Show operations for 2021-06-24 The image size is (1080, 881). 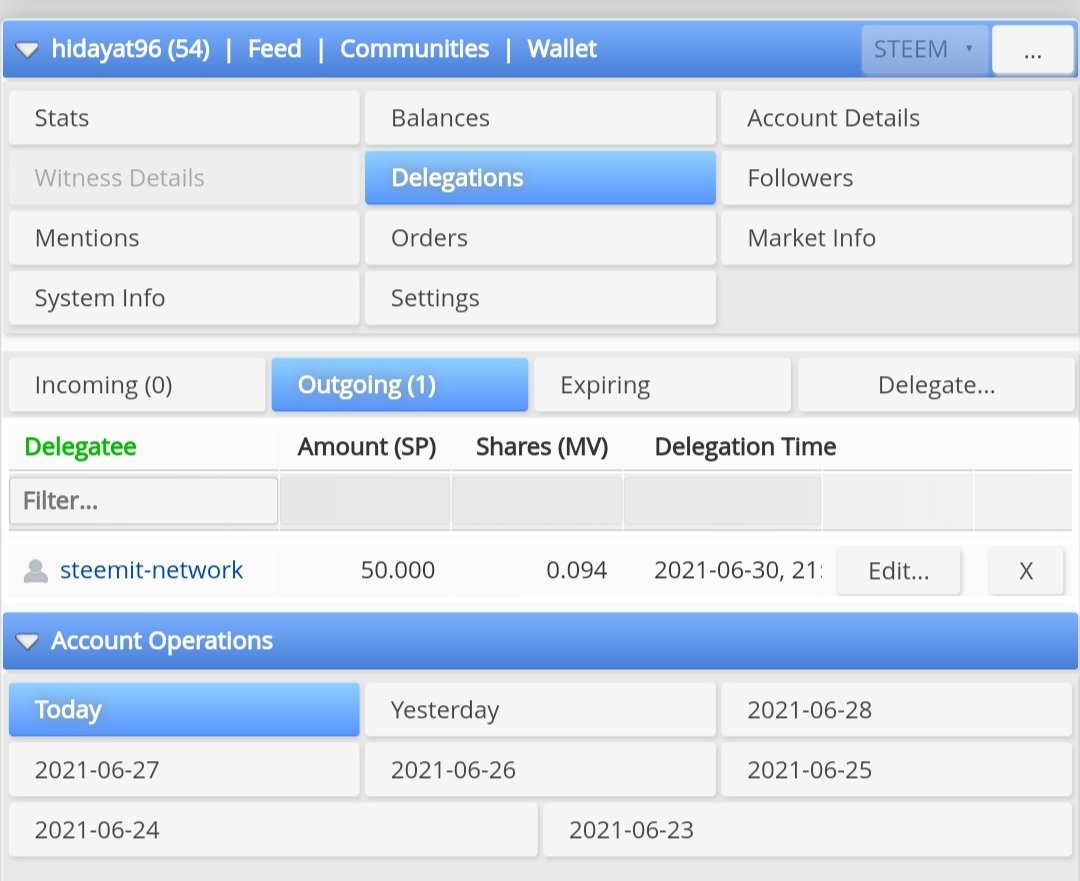pyautogui.click(x=273, y=829)
